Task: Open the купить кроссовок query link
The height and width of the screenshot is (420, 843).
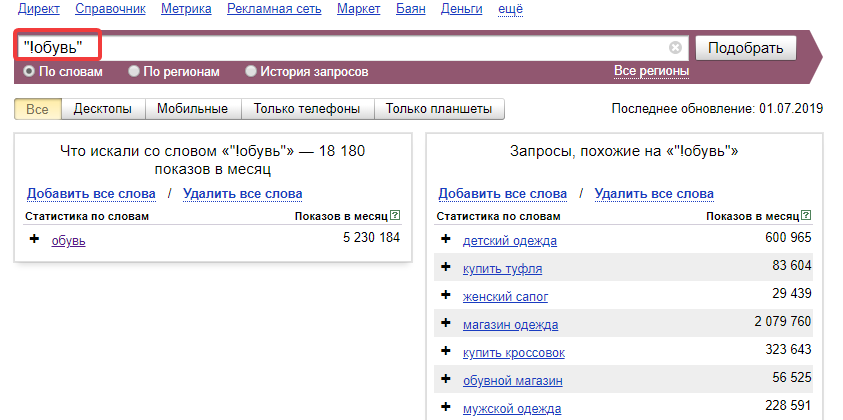Action: coord(514,353)
